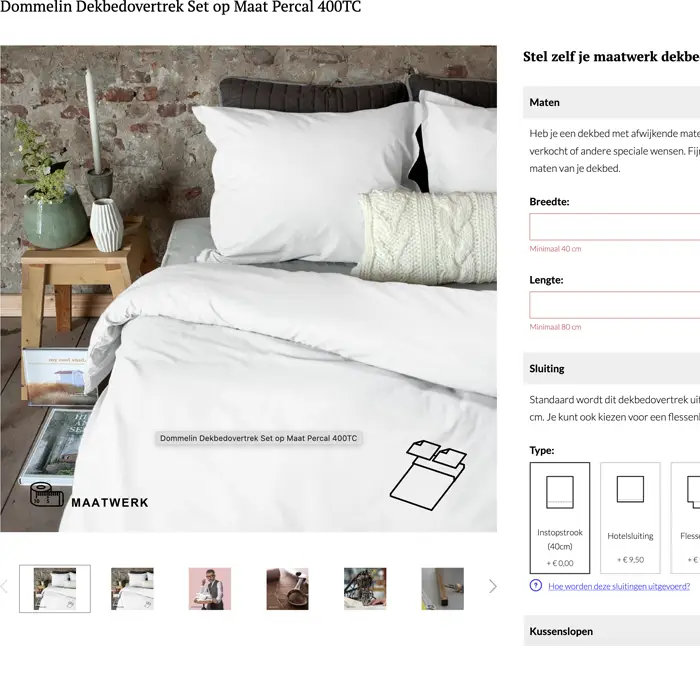
Task: Open thumbnail of man in vest
Action: click(210, 588)
